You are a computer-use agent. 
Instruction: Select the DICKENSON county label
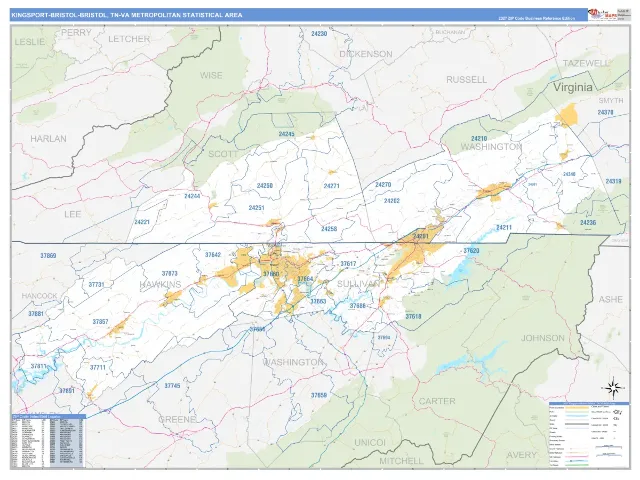[x=366, y=54]
